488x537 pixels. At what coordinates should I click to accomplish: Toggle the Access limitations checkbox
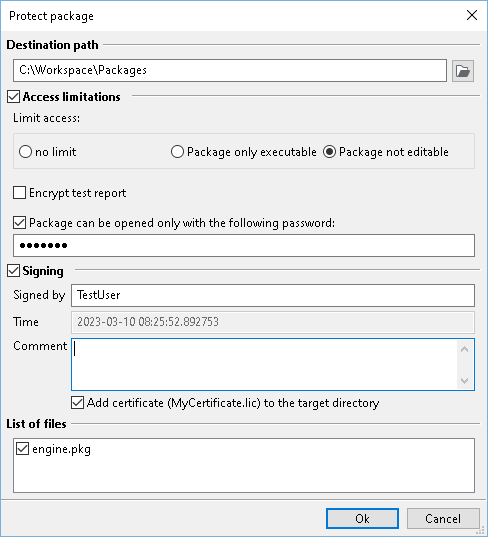(x=14, y=97)
